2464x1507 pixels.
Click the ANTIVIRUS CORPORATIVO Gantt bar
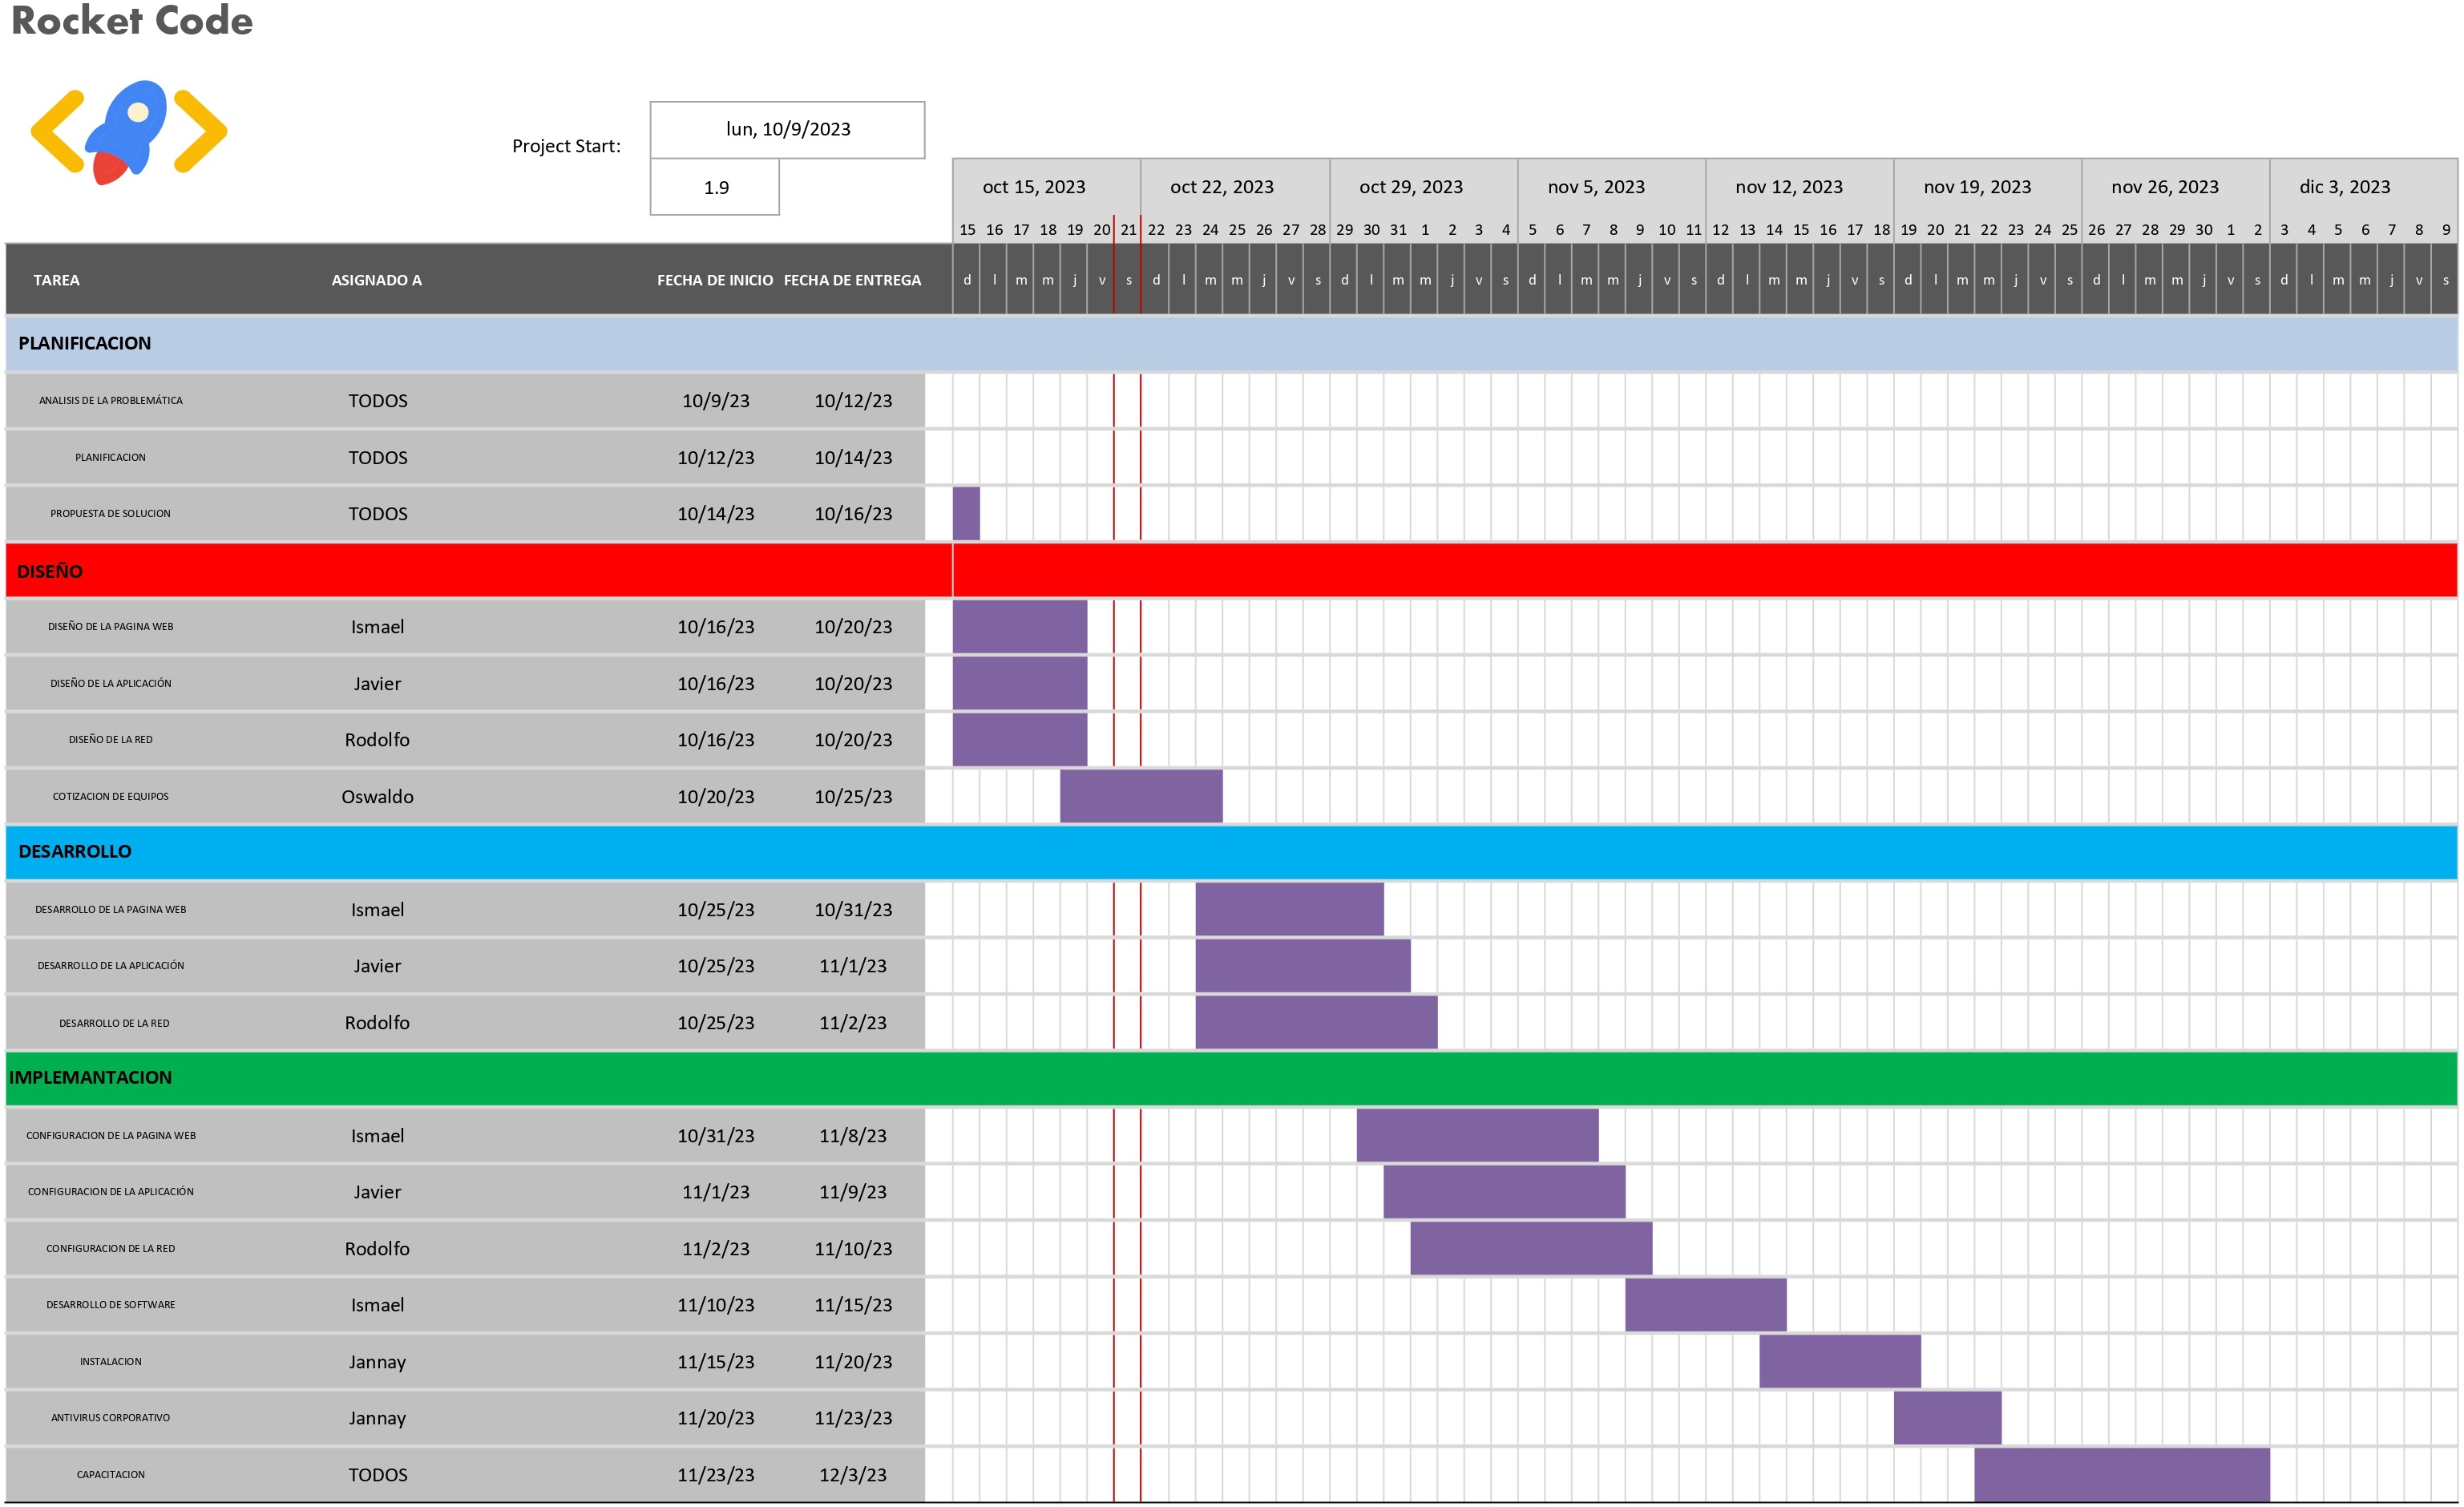[x=1948, y=1417]
